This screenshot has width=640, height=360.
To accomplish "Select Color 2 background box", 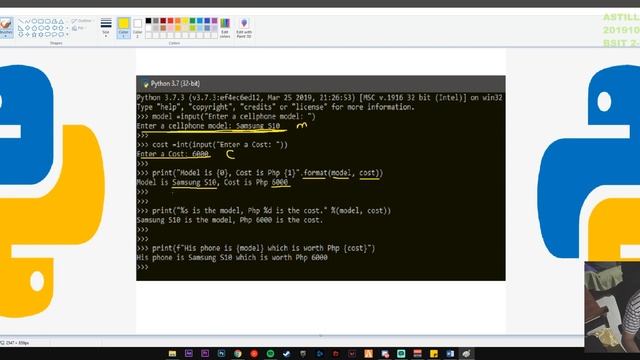I will 138,28.
